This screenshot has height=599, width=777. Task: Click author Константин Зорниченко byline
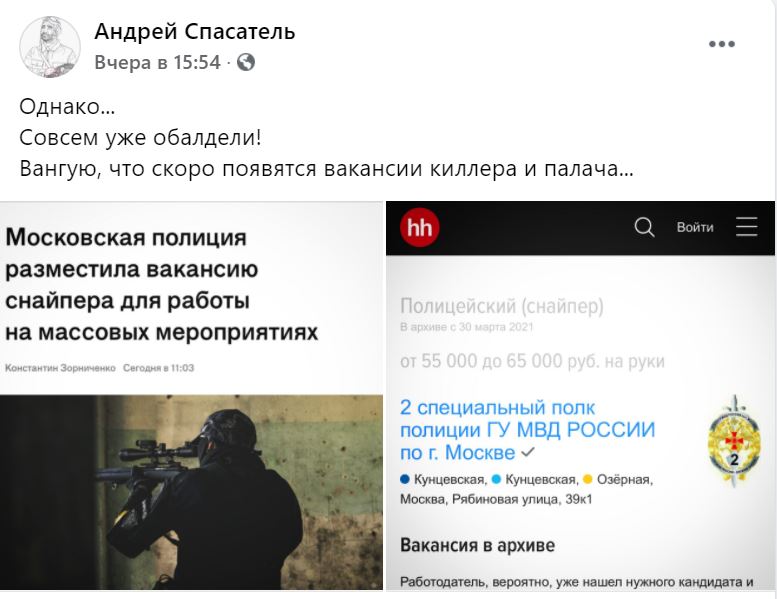(x=60, y=368)
